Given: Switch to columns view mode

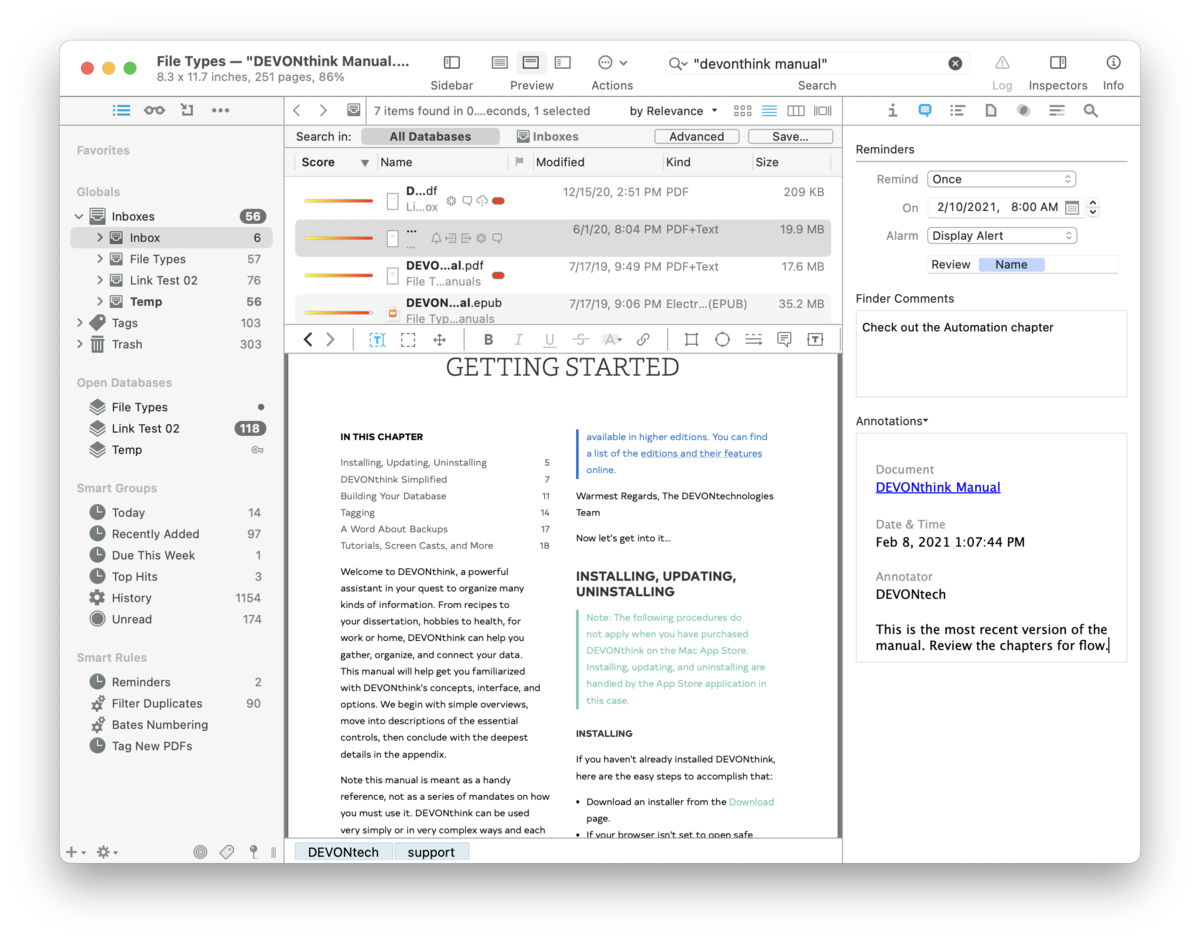Looking at the screenshot, I should 796,111.
